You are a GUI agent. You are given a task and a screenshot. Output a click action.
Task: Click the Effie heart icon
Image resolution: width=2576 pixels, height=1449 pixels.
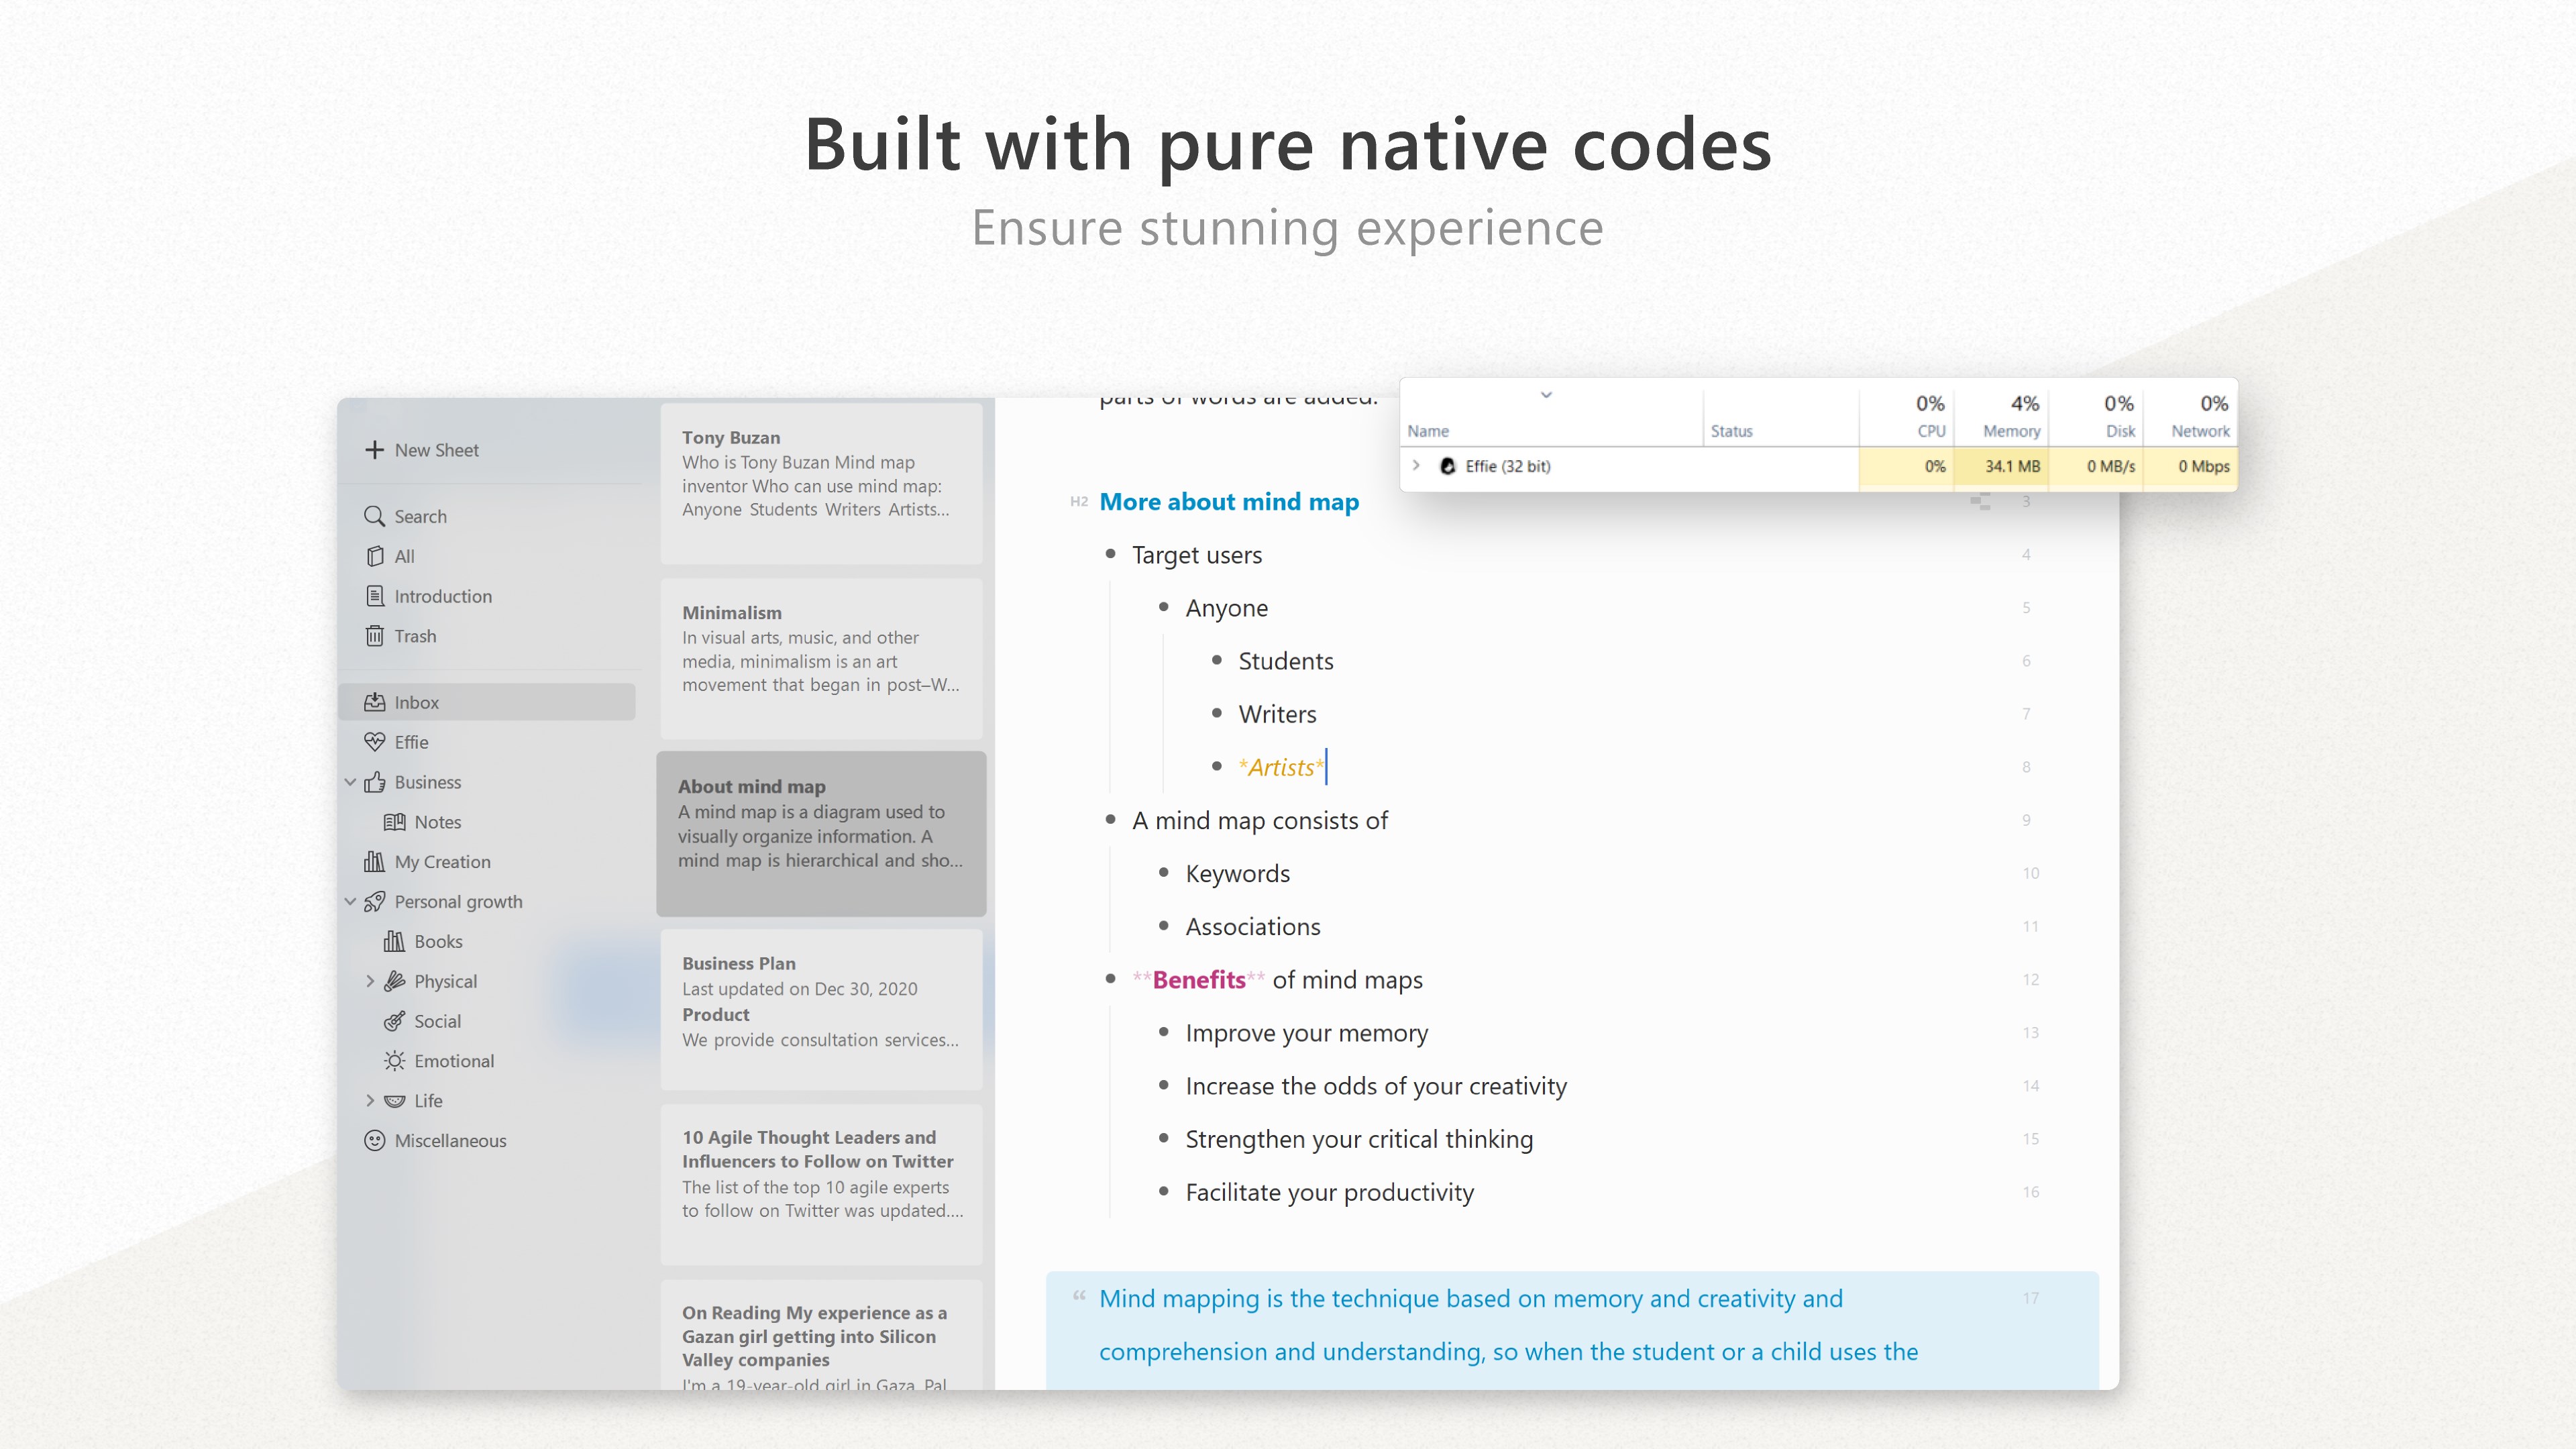[x=374, y=742]
